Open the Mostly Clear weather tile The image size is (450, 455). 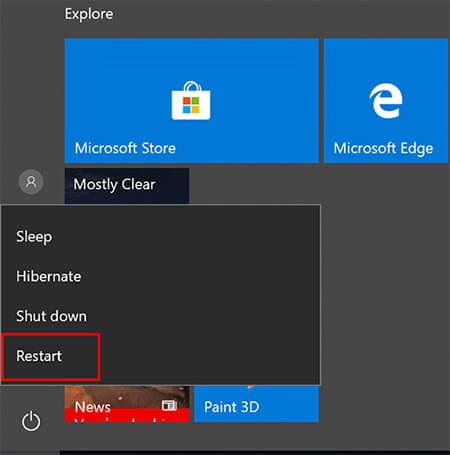point(127,186)
